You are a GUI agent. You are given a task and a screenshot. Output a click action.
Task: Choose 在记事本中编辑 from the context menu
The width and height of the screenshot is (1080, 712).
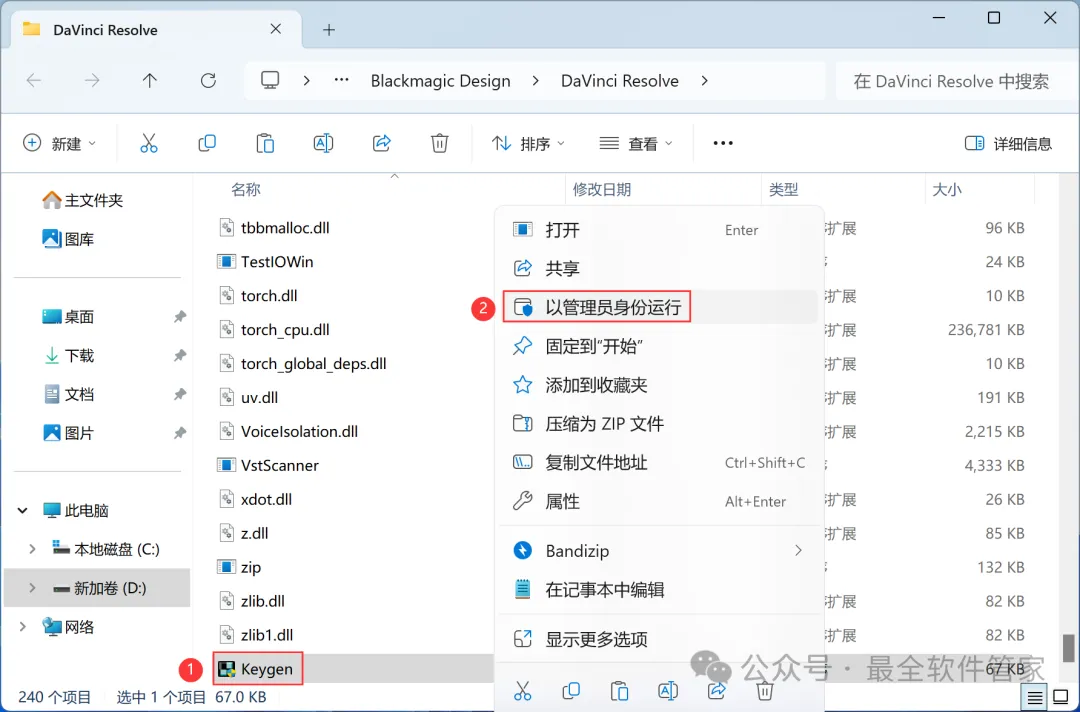coord(659,589)
